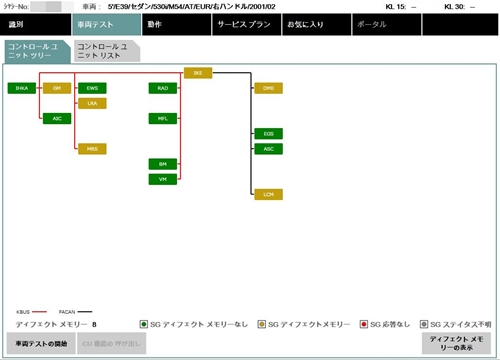Select the ASC control unit box

click(x=268, y=149)
